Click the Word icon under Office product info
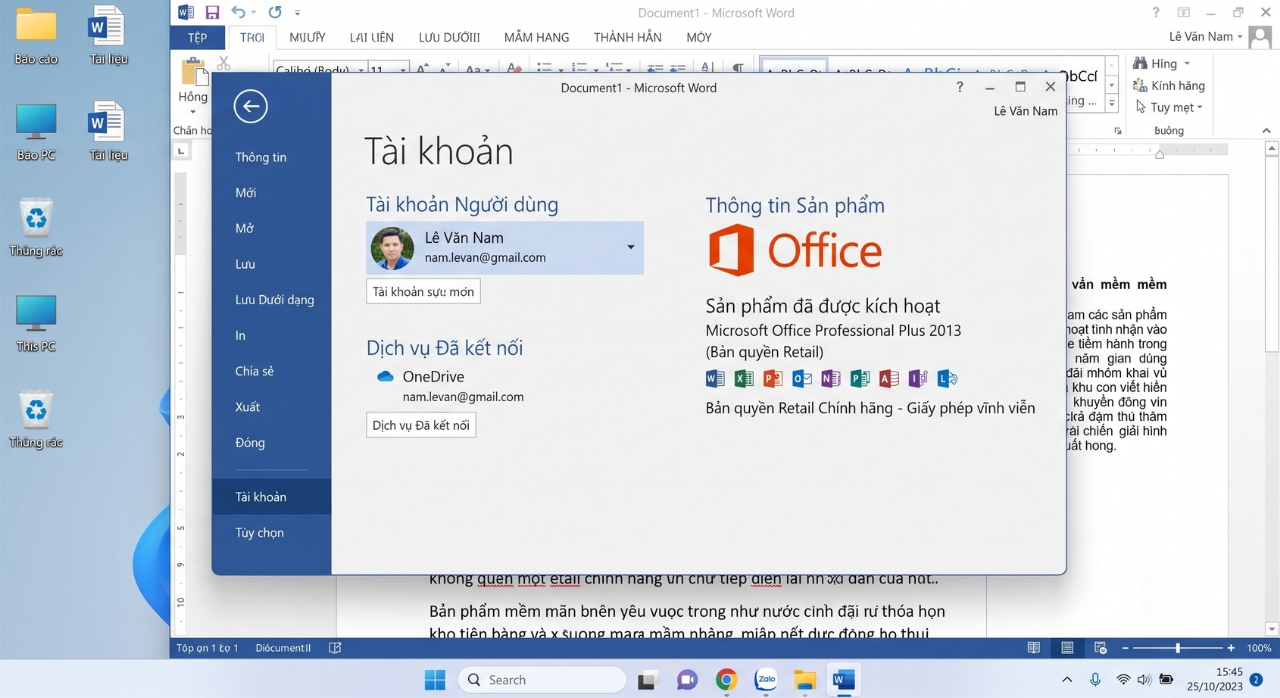Image resolution: width=1280 pixels, height=698 pixels. click(715, 379)
